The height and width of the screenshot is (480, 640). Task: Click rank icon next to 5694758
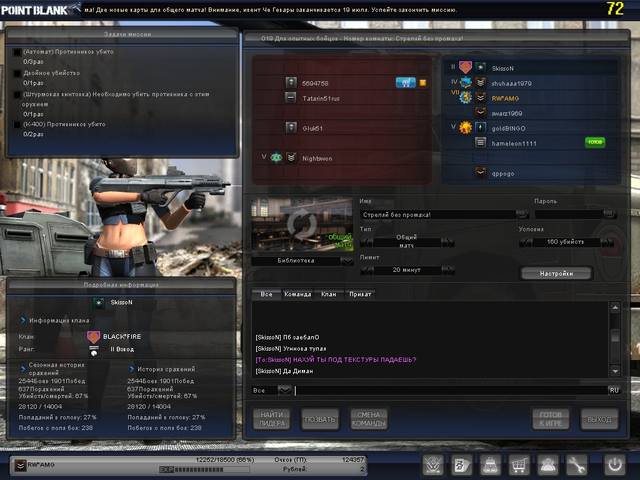[291, 82]
